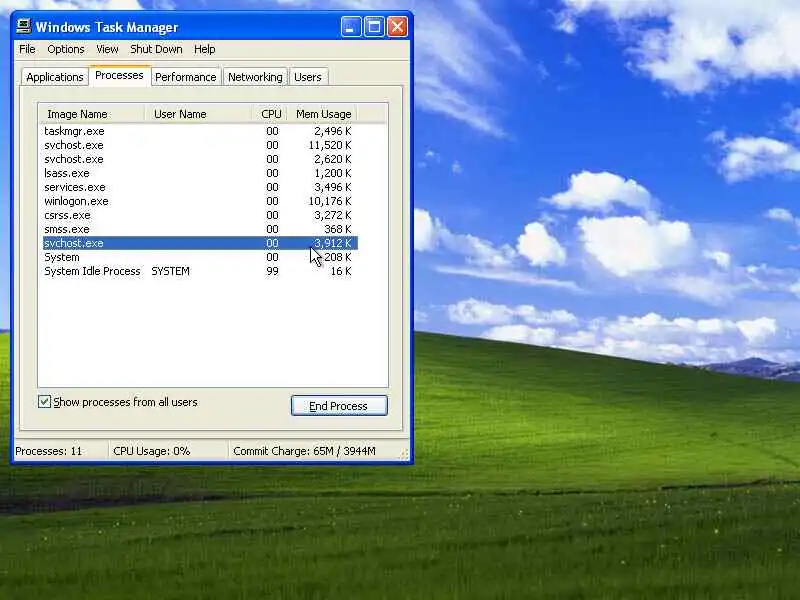Click CPU Usage: 0% status entry
This screenshot has height=600, width=800.
point(152,451)
